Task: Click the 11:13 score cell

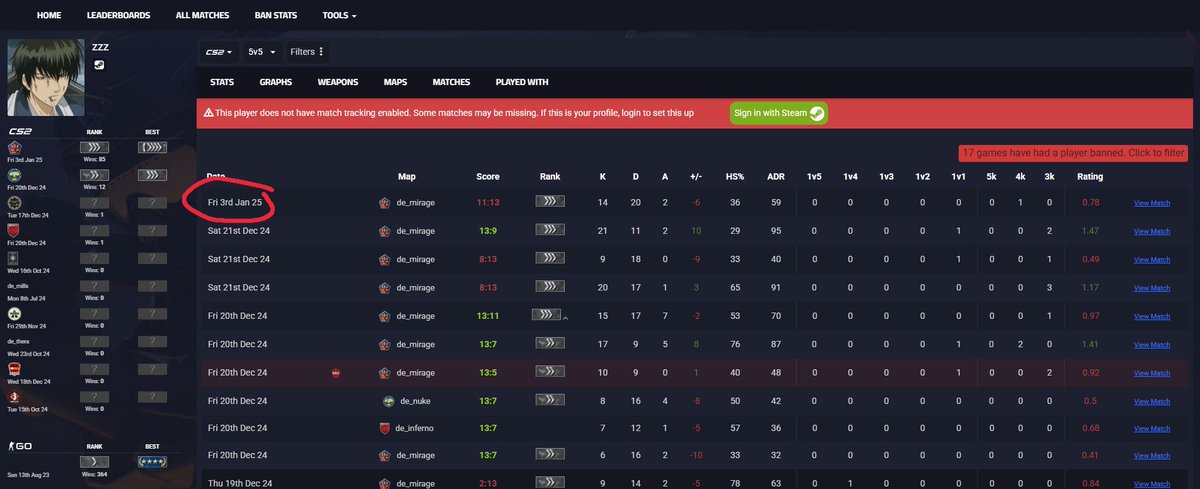Action: pos(488,203)
